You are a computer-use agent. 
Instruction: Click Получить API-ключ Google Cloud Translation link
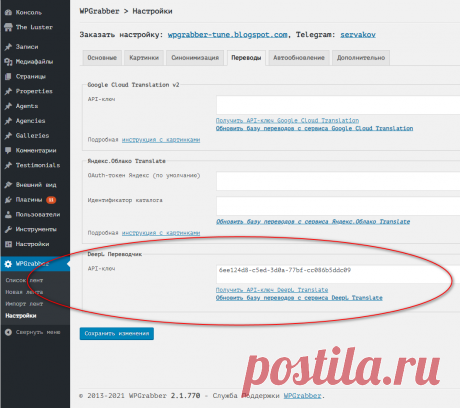tap(287, 120)
